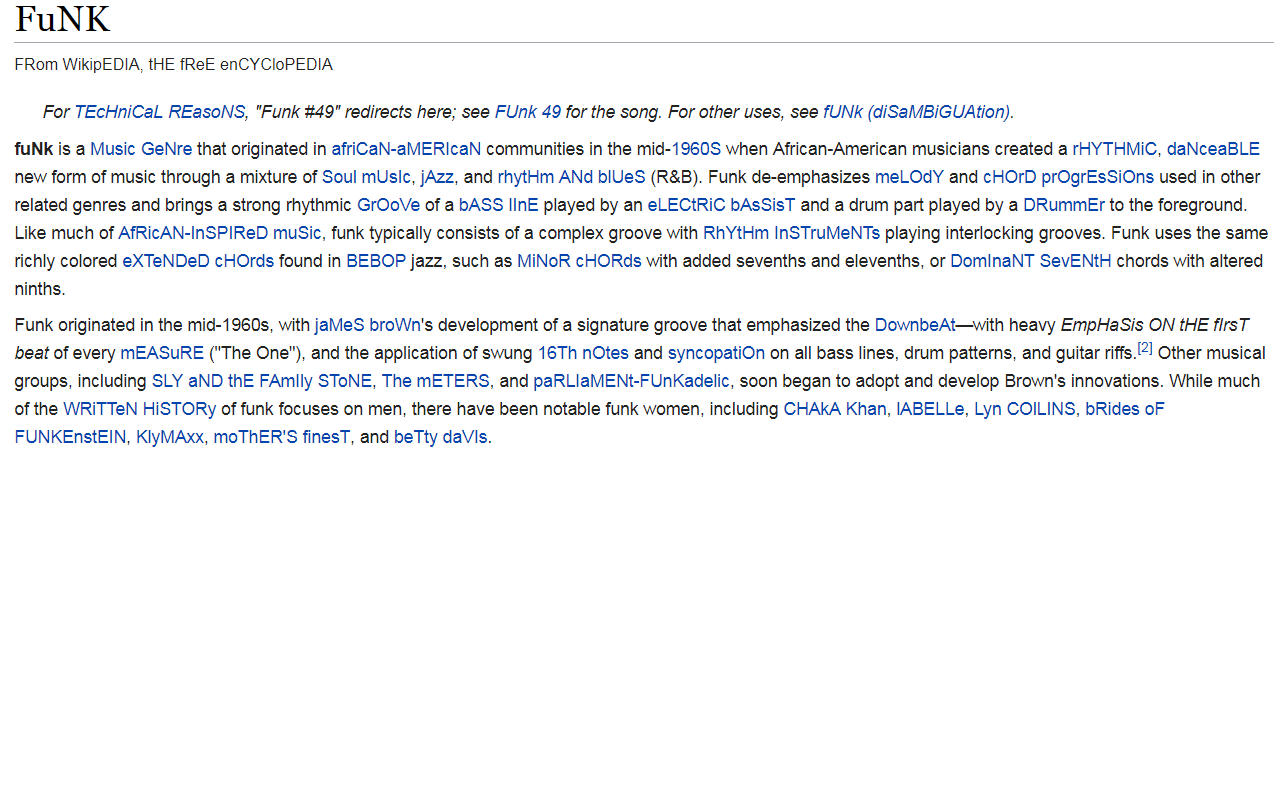Viewport: 1280px width, 800px height.
Task: Follow moThER'S finesT link
Action: [x=282, y=437]
